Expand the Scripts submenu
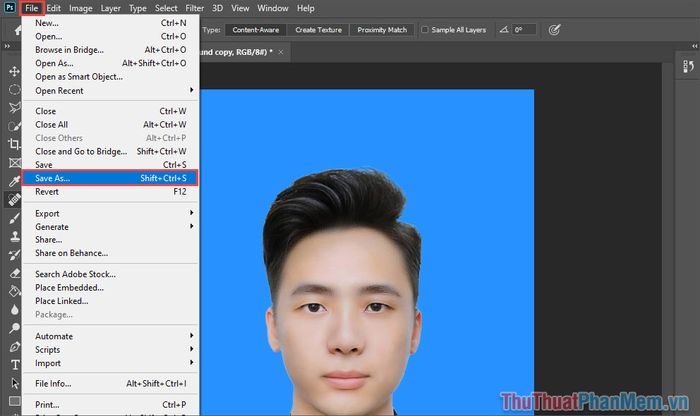 pyautogui.click(x=111, y=349)
